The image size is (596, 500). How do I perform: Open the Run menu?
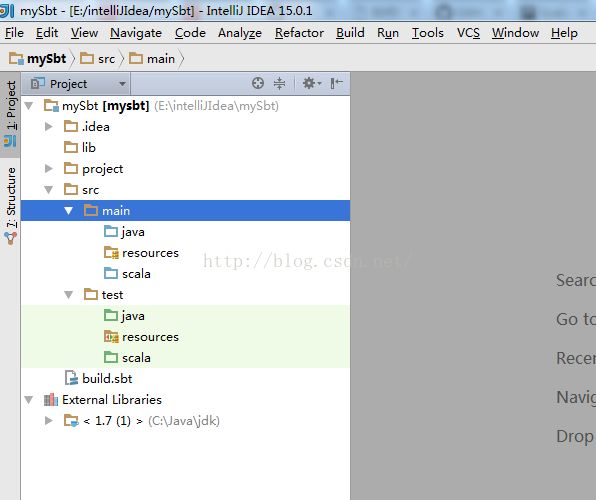click(x=388, y=33)
